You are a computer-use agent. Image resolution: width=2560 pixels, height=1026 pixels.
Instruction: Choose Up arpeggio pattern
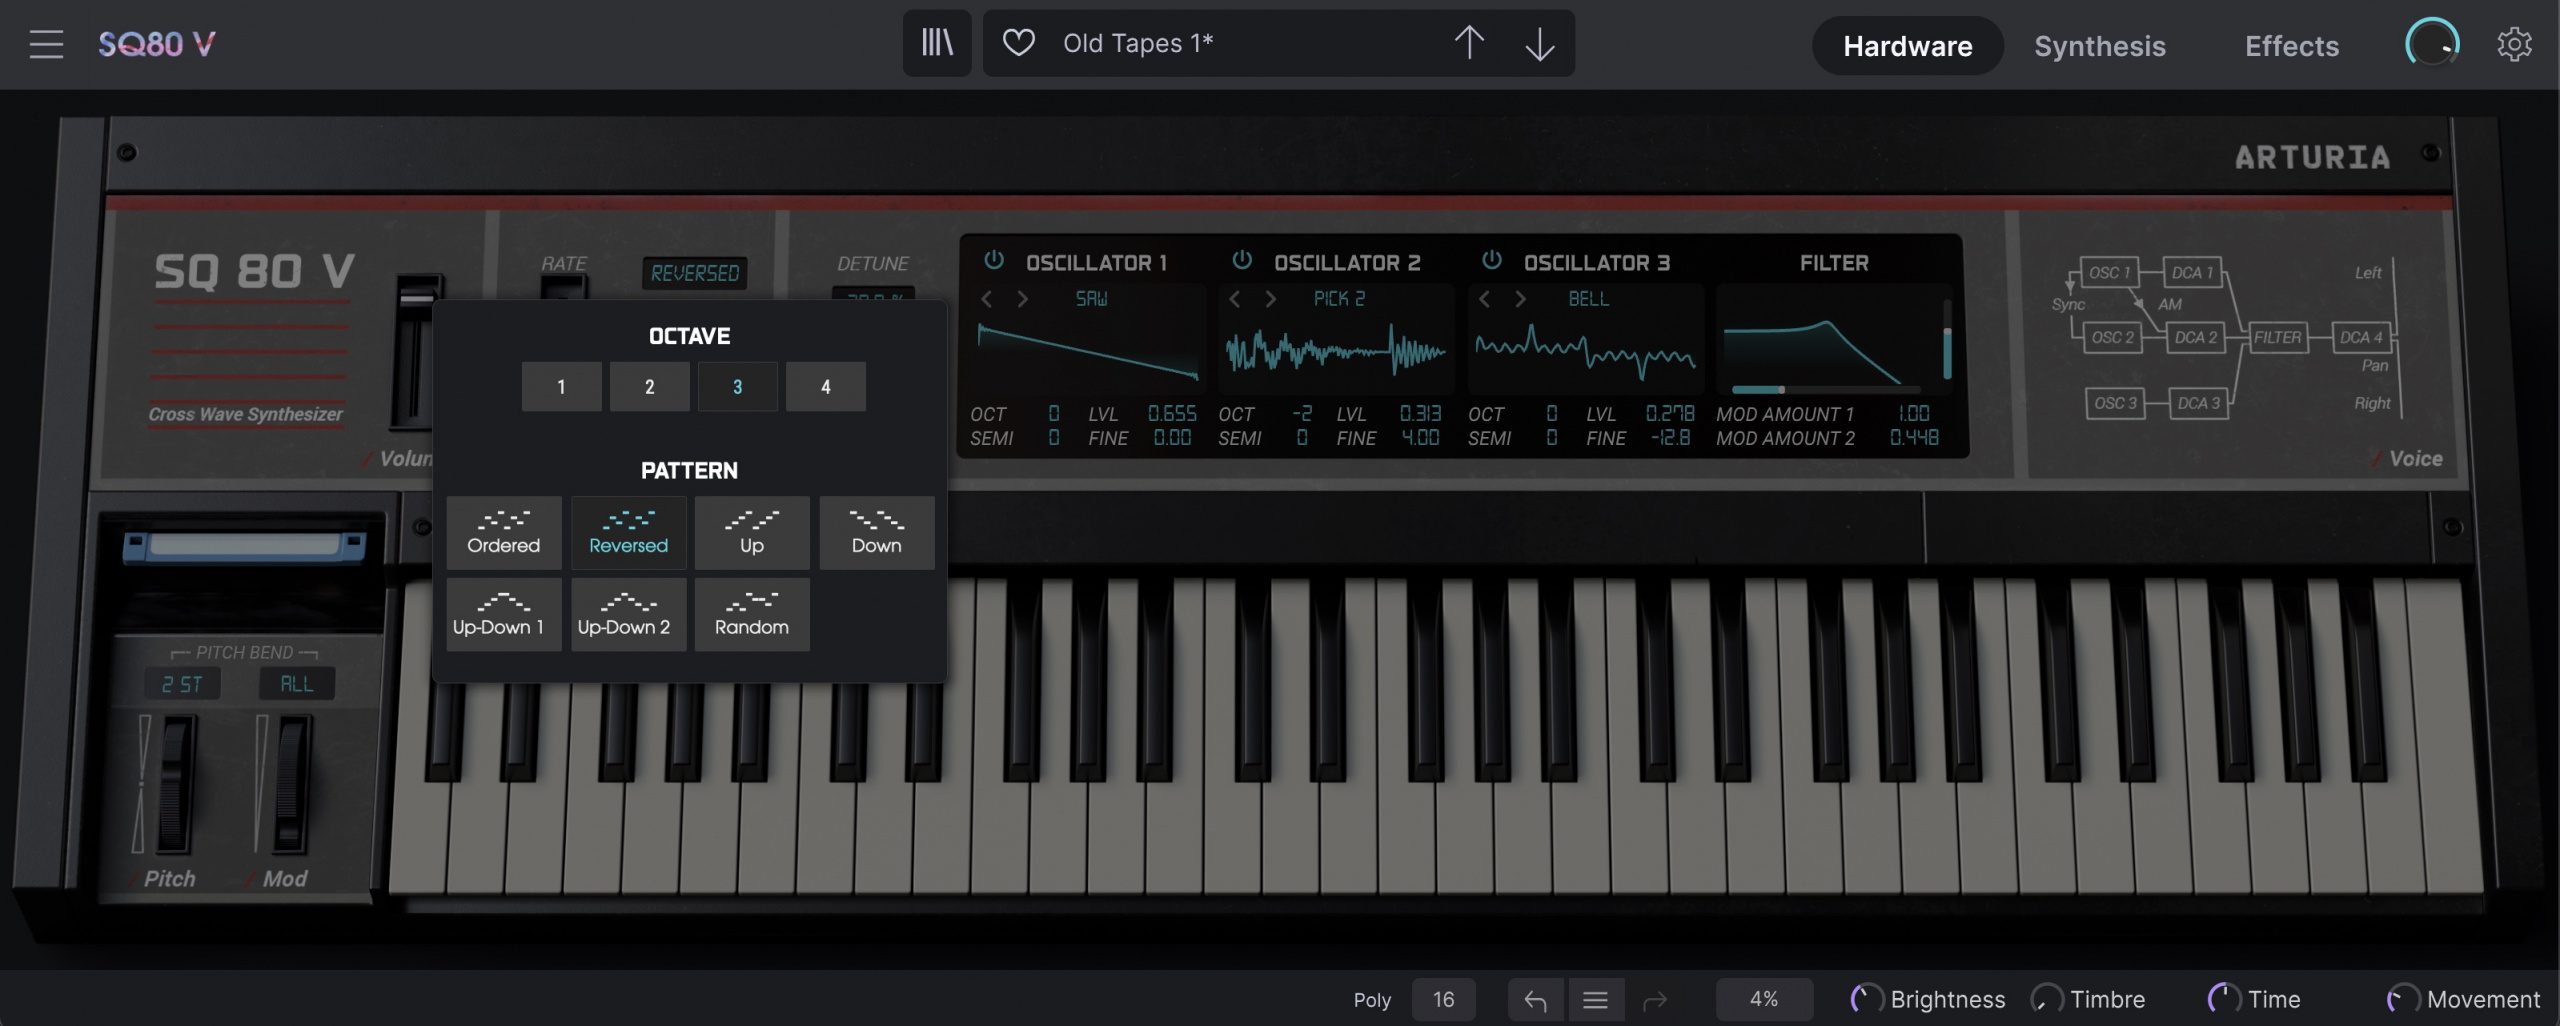[x=752, y=533]
